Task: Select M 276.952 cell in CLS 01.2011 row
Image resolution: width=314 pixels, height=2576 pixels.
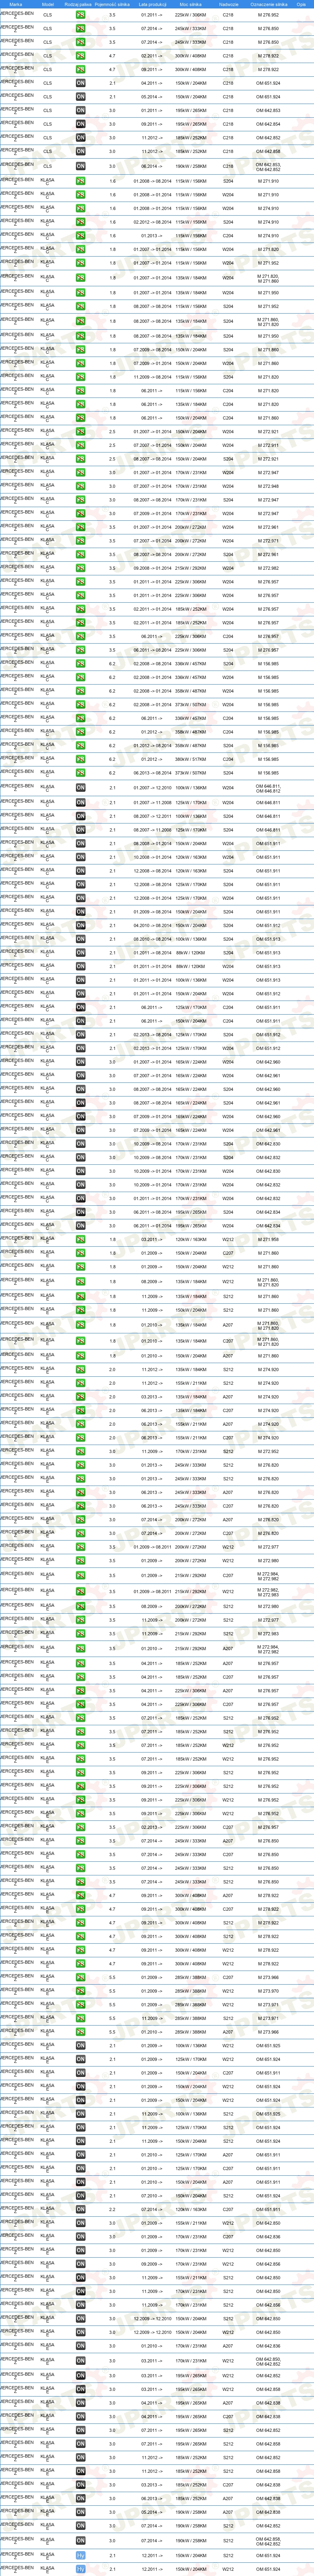Action: pyautogui.click(x=268, y=15)
